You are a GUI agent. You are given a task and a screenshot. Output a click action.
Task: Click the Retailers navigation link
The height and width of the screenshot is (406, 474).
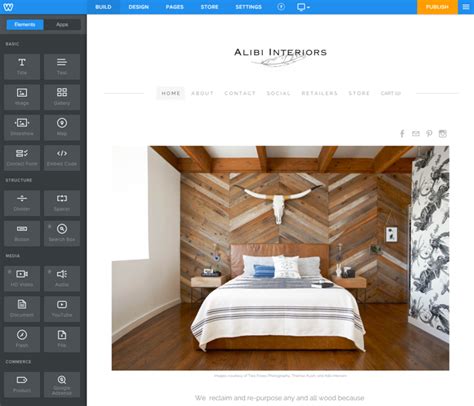[320, 93]
